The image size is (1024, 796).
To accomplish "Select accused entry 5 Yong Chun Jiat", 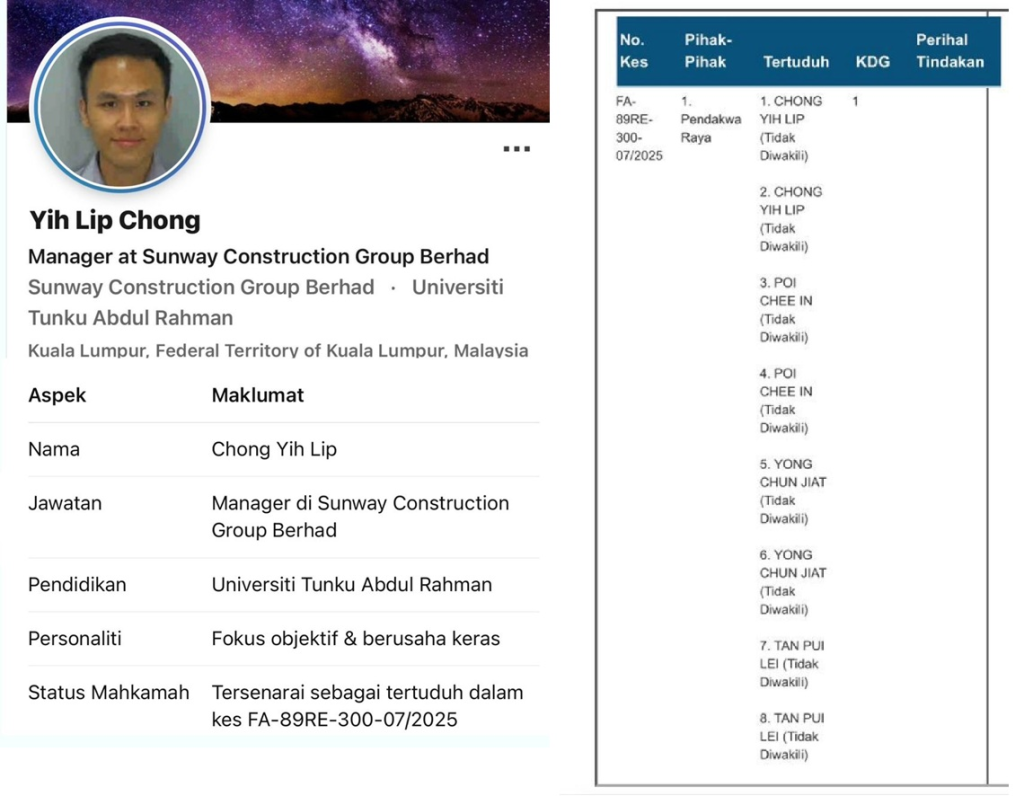I will (x=793, y=491).
